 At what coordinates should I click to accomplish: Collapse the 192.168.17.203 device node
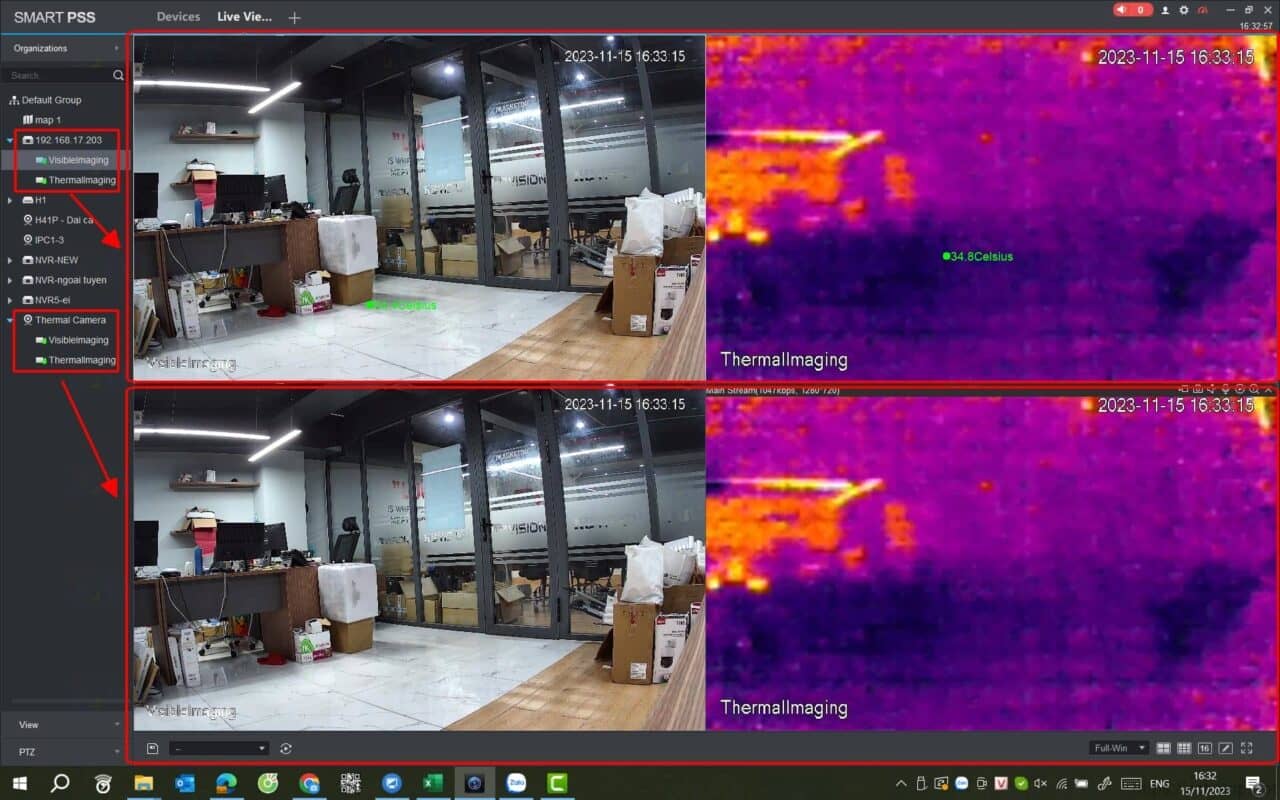pyautogui.click(x=10, y=140)
